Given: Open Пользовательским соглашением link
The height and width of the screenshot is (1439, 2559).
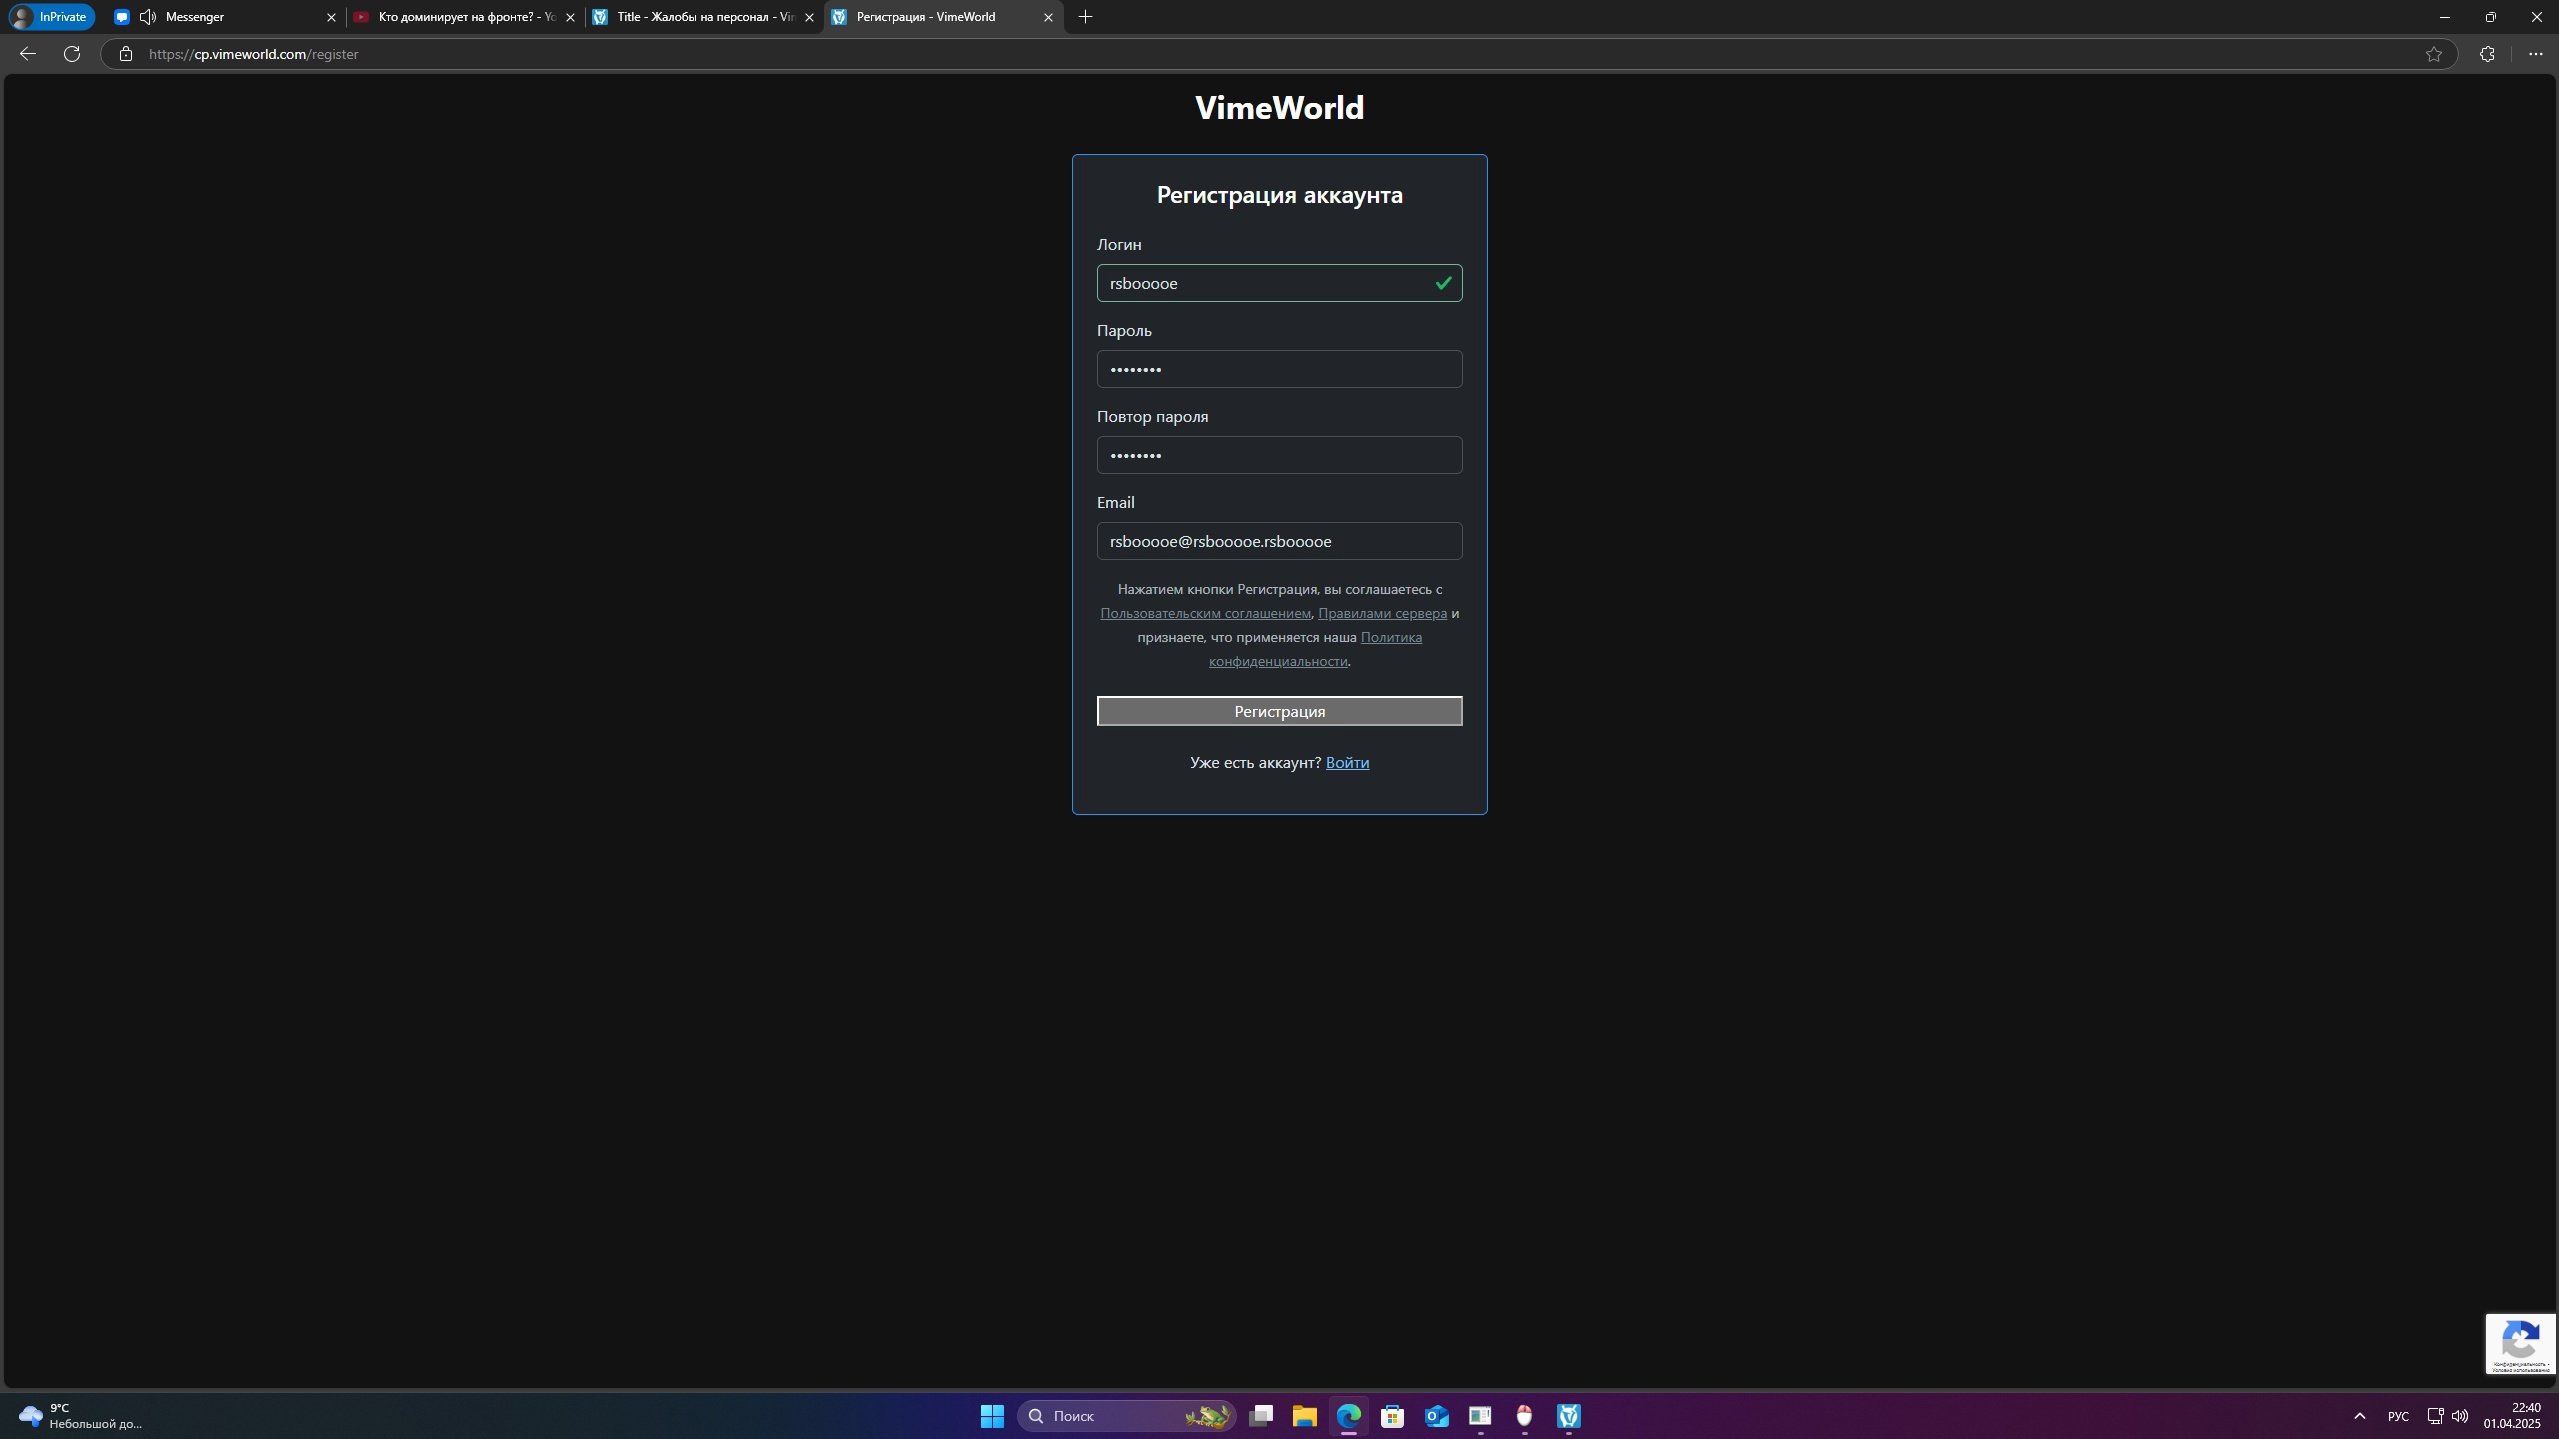Looking at the screenshot, I should (1205, 613).
